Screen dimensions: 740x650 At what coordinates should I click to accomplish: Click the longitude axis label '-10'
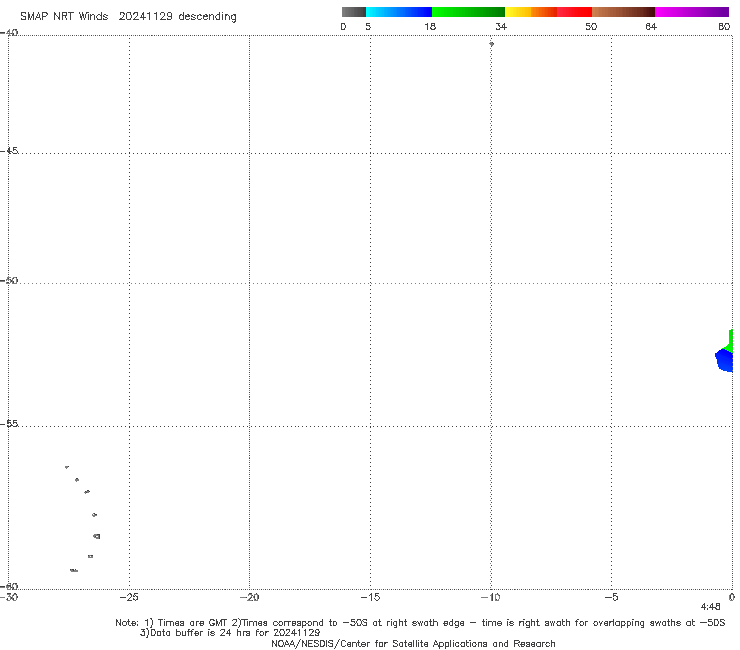coord(490,597)
